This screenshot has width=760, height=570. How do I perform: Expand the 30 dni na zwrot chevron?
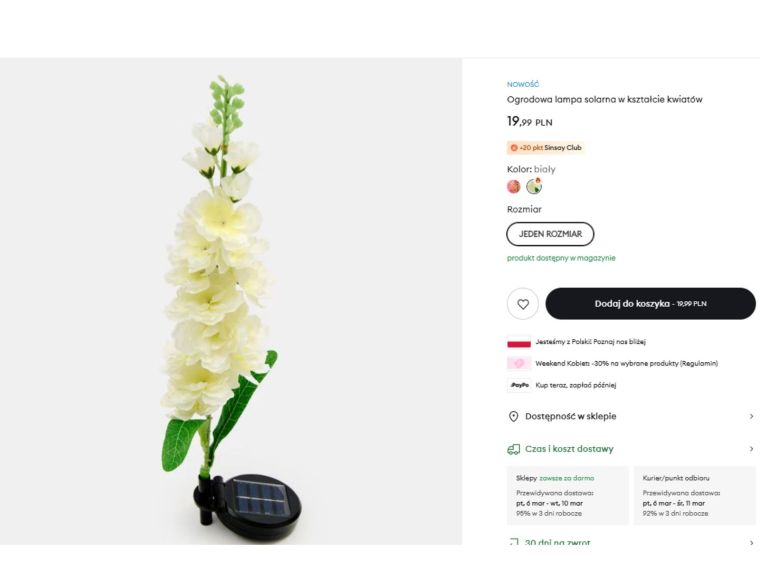coord(751,543)
